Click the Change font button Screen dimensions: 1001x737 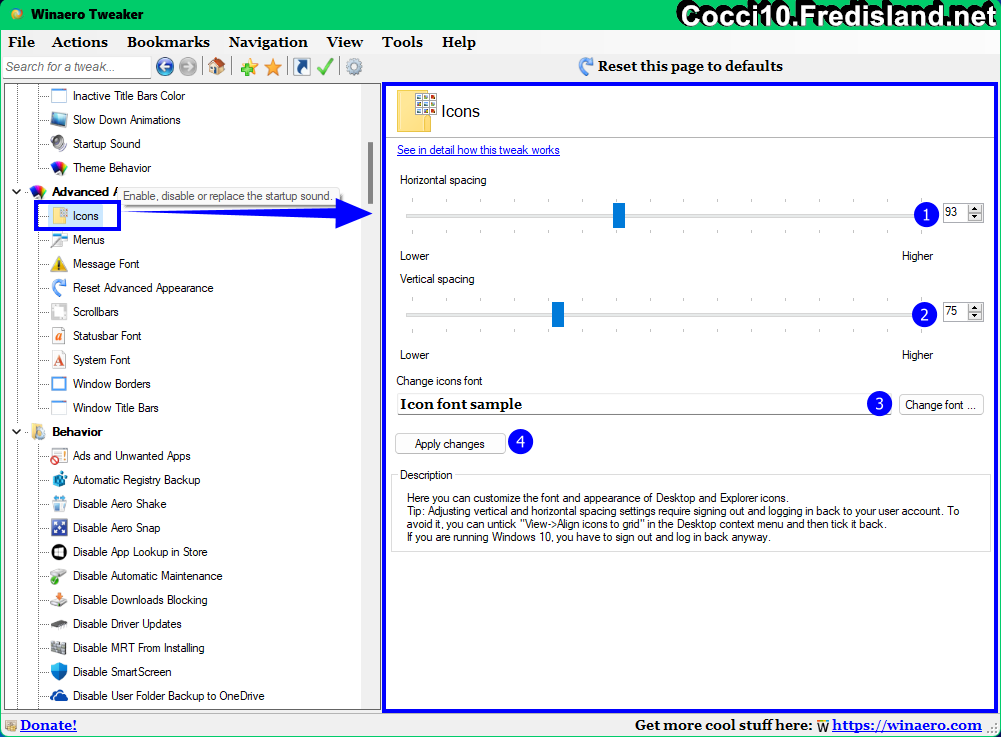coord(941,405)
